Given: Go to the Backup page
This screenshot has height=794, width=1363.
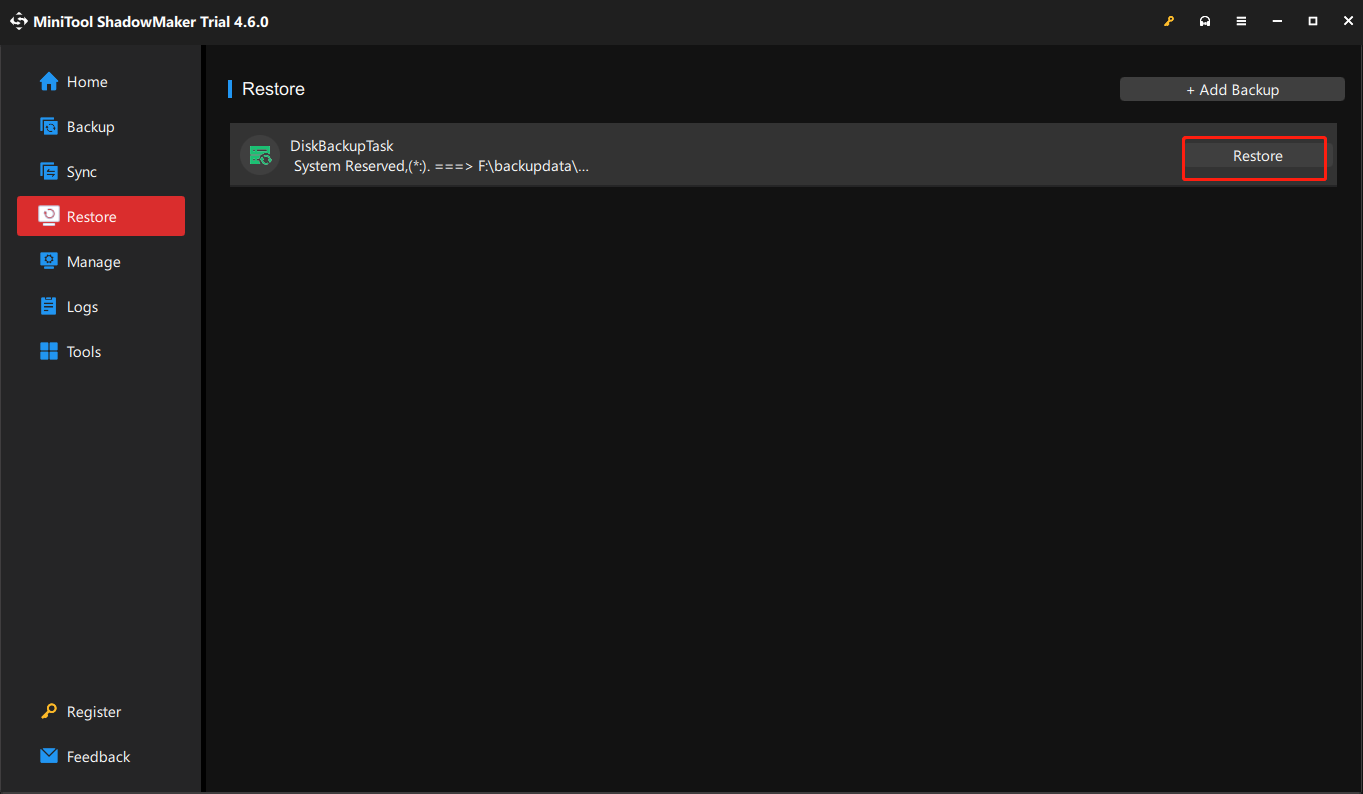Looking at the screenshot, I should click(x=101, y=126).
